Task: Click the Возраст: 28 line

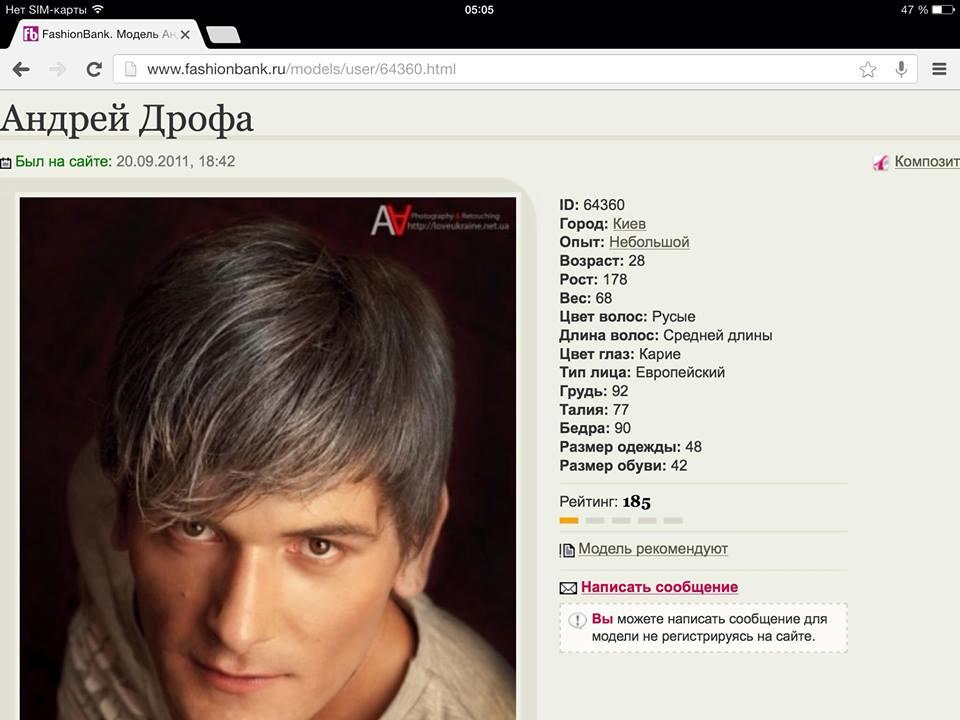Action: pos(602,261)
